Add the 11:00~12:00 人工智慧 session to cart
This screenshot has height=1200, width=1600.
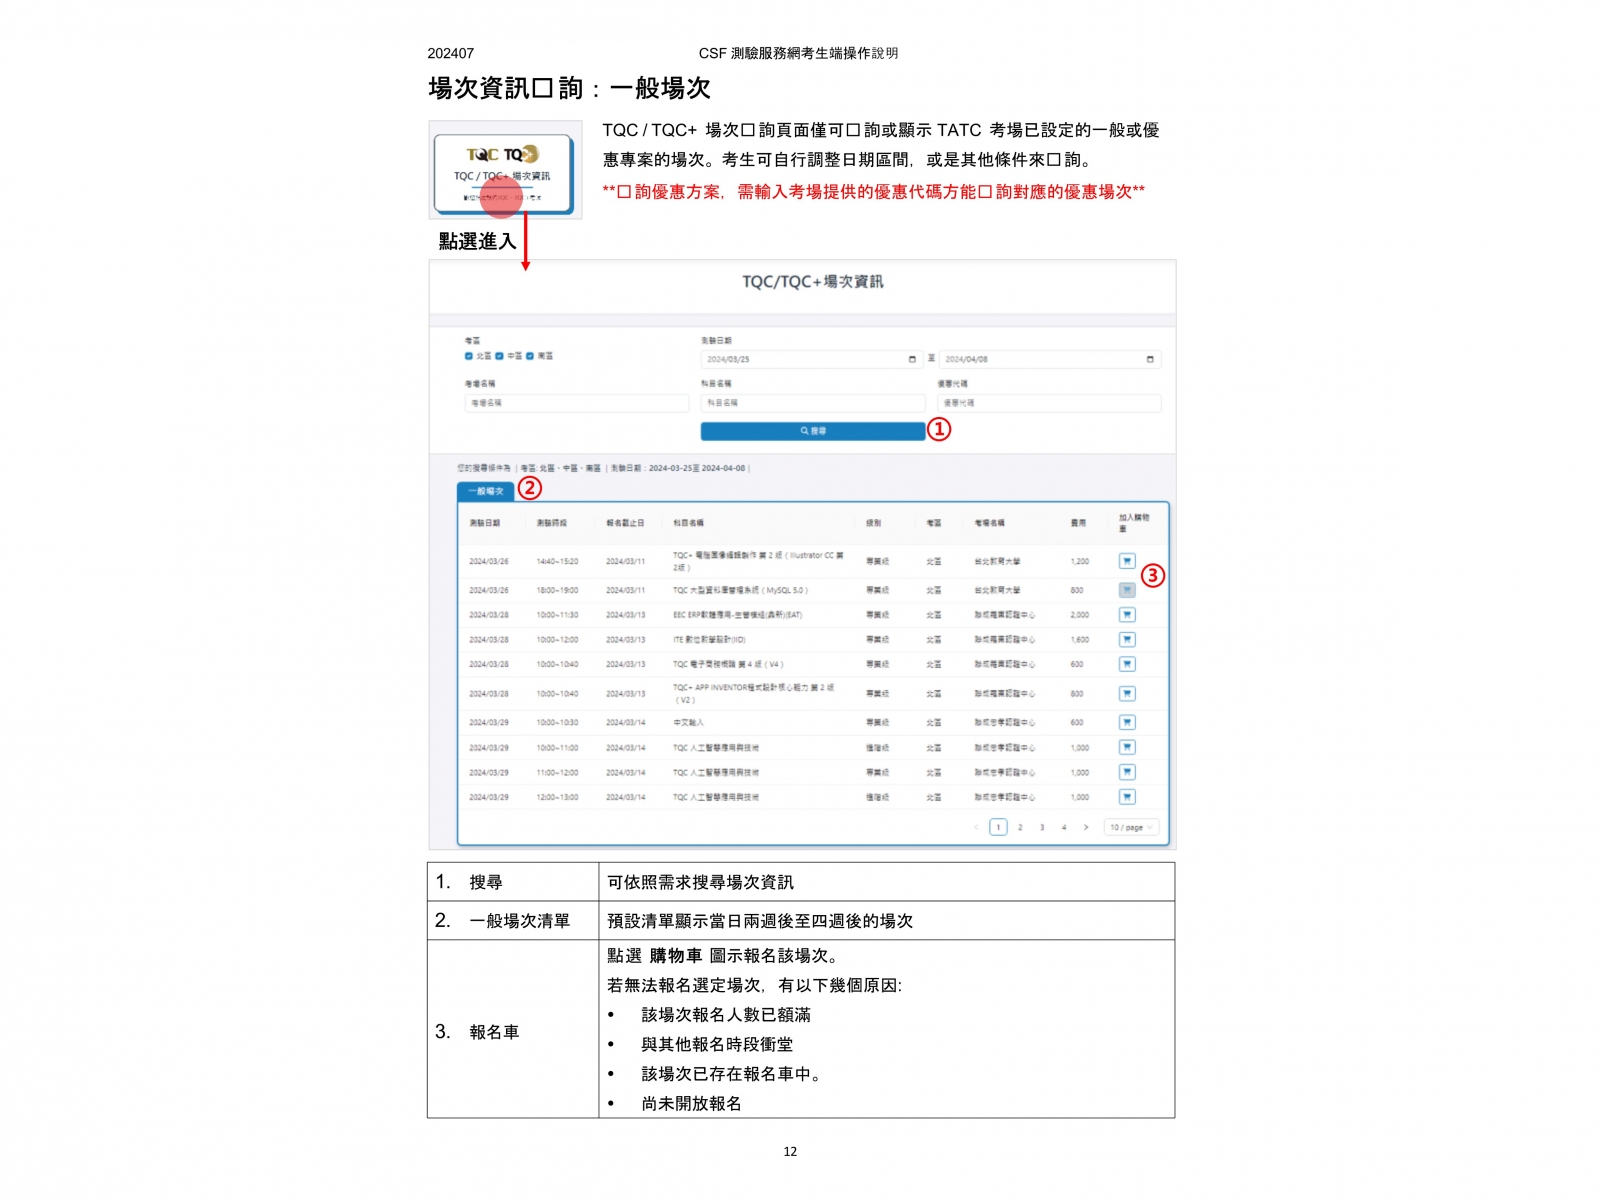(1127, 772)
